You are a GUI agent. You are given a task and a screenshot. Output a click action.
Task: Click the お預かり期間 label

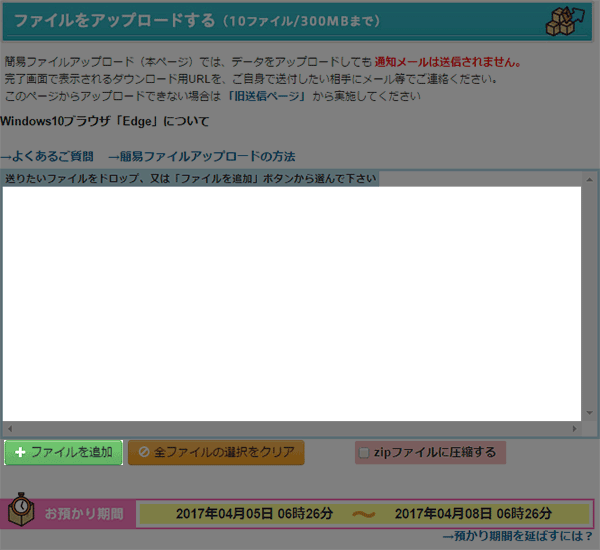pos(84,514)
